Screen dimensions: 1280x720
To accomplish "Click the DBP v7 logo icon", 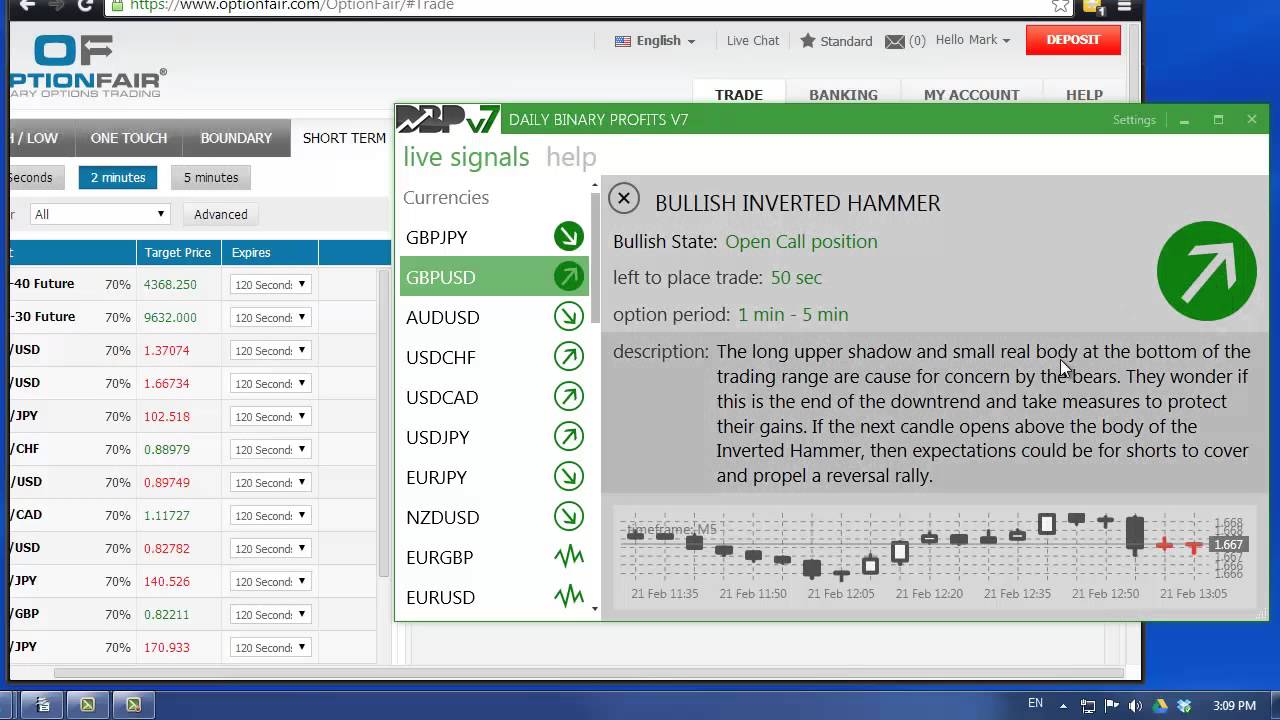I will tap(449, 119).
